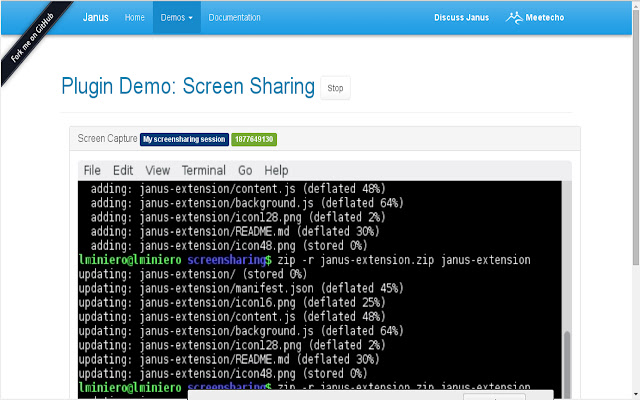Open the View menu in terminal
Screen dimensions: 640x400
pos(157,170)
